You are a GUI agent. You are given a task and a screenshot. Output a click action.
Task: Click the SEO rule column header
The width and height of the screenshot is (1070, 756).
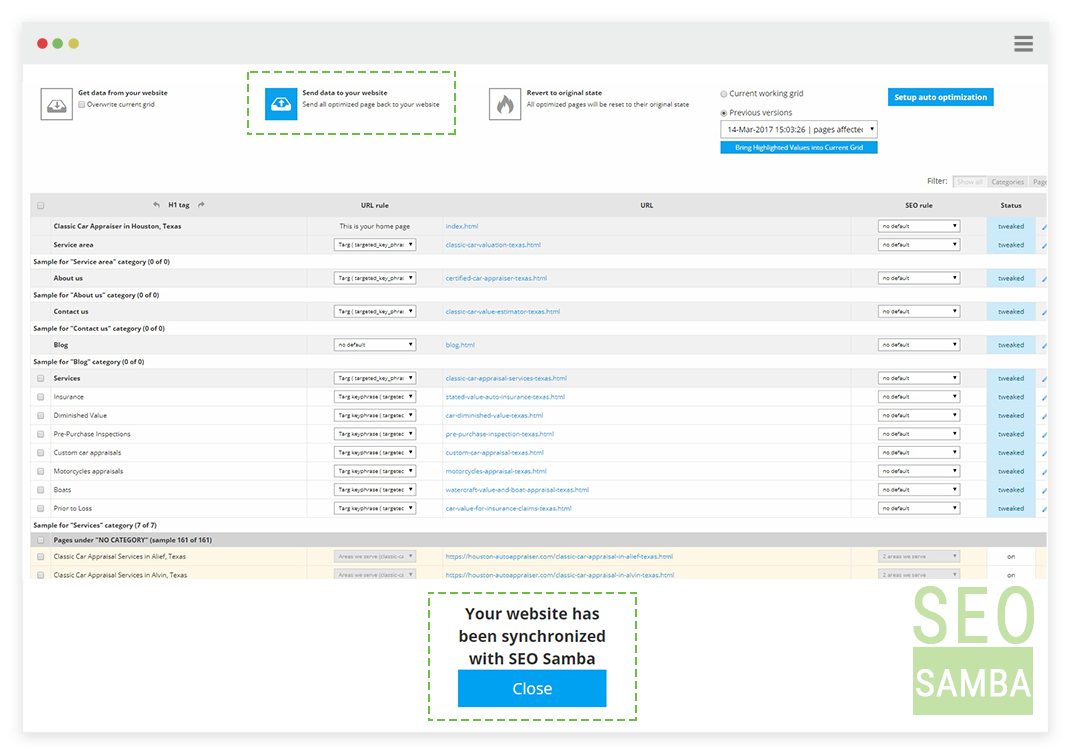point(919,205)
